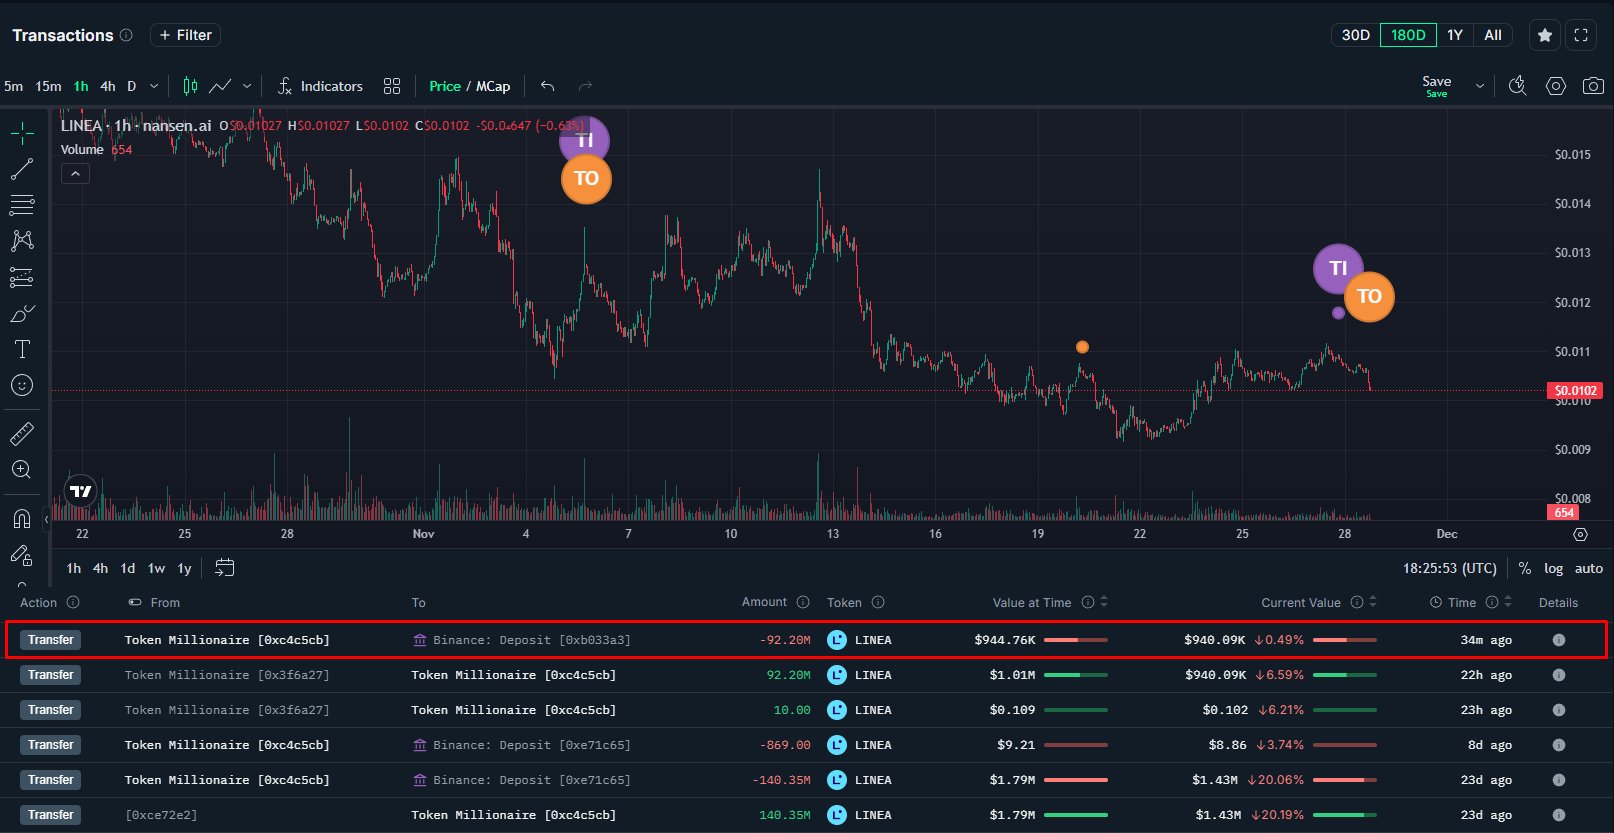Switch to the 30D time range
The width and height of the screenshot is (1614, 833).
click(1355, 35)
